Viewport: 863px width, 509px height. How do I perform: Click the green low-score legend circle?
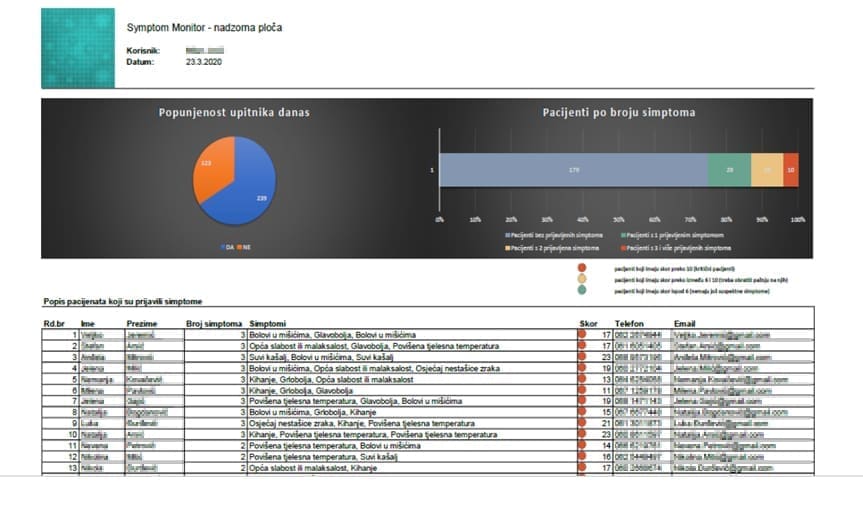click(x=582, y=291)
